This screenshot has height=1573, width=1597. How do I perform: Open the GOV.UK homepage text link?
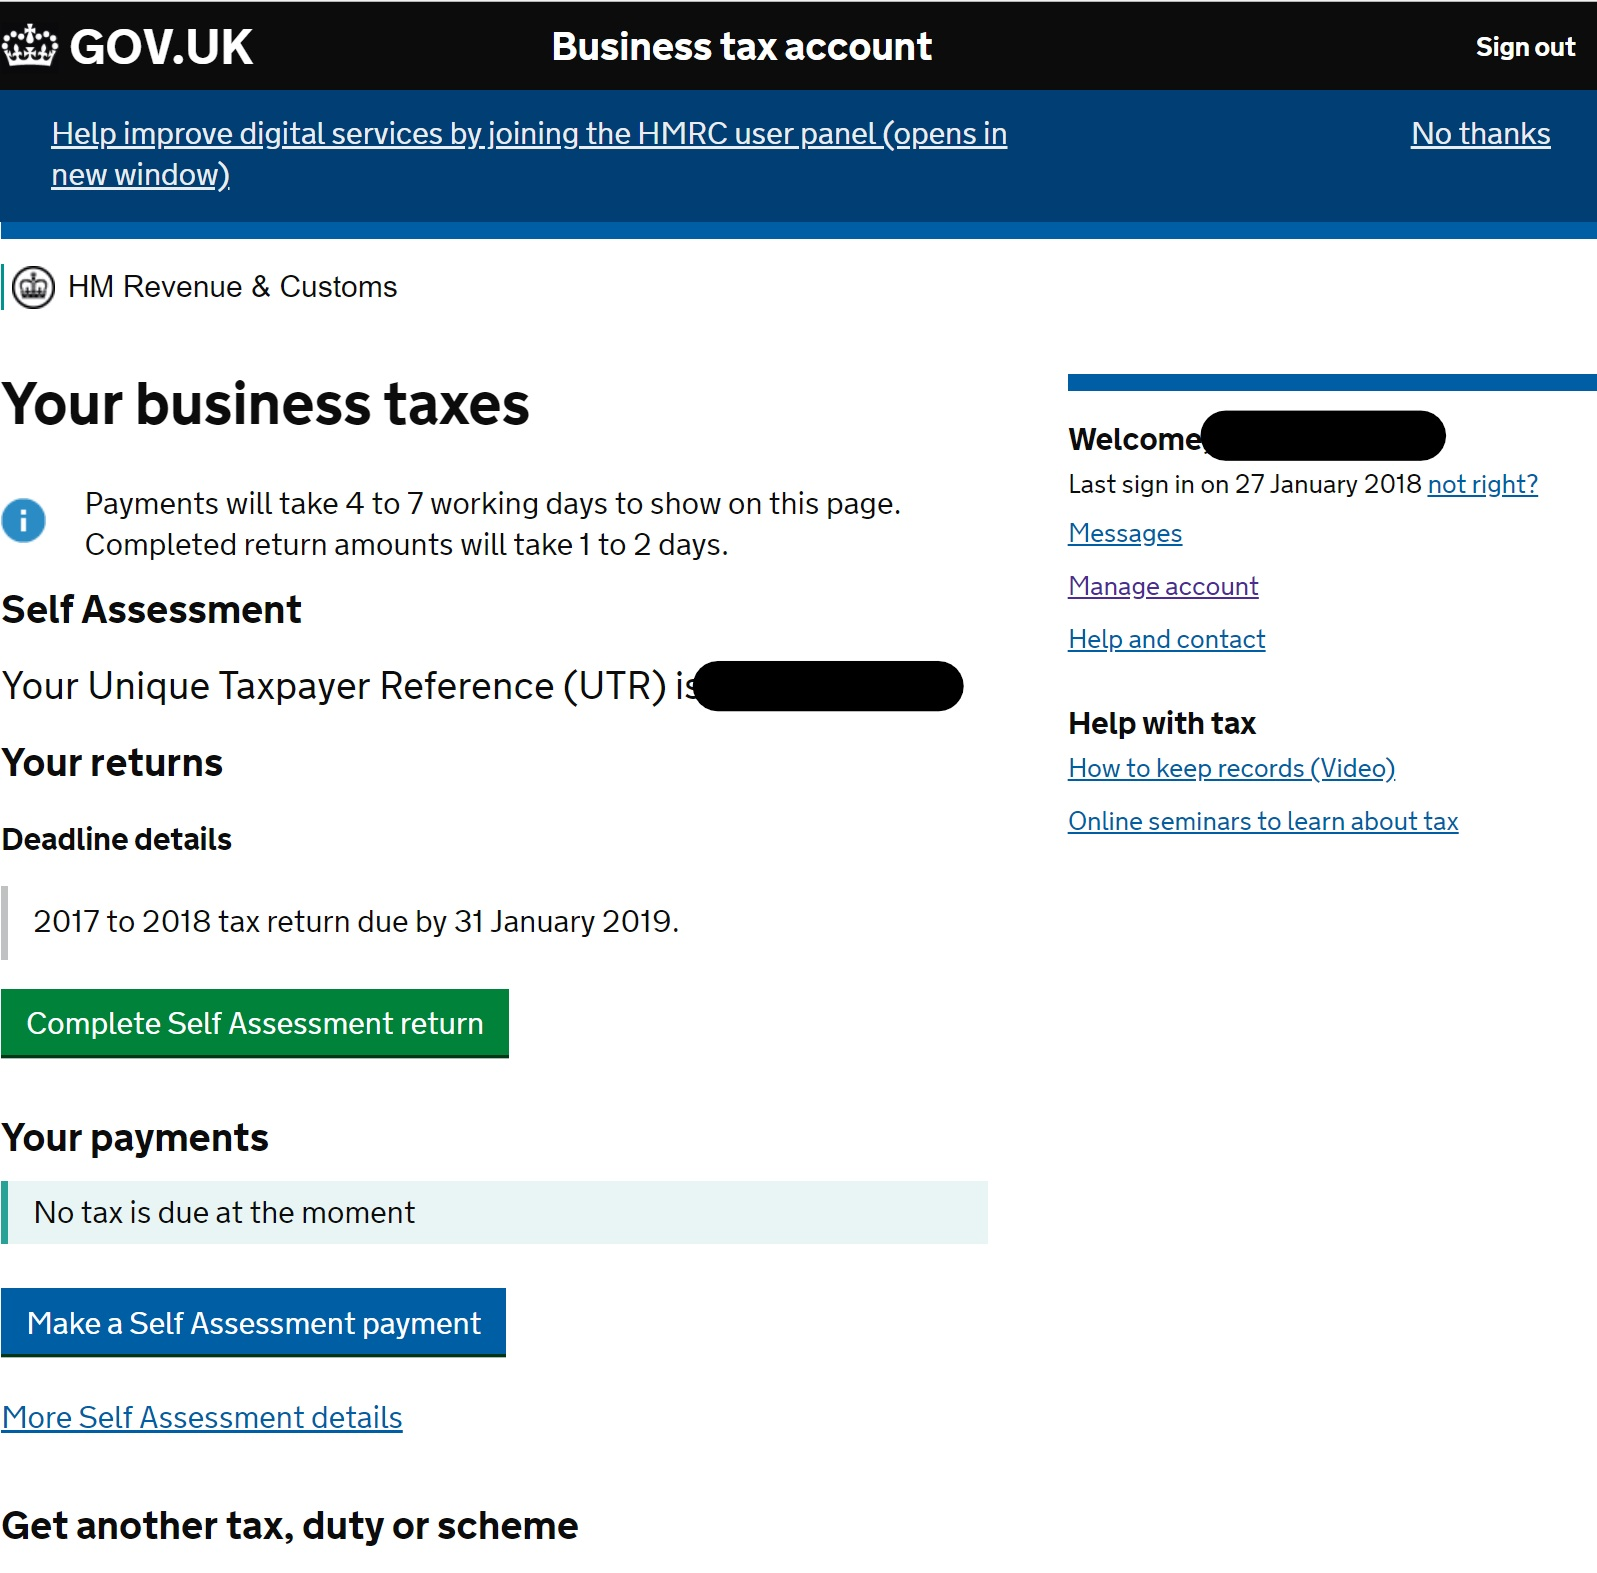161,47
